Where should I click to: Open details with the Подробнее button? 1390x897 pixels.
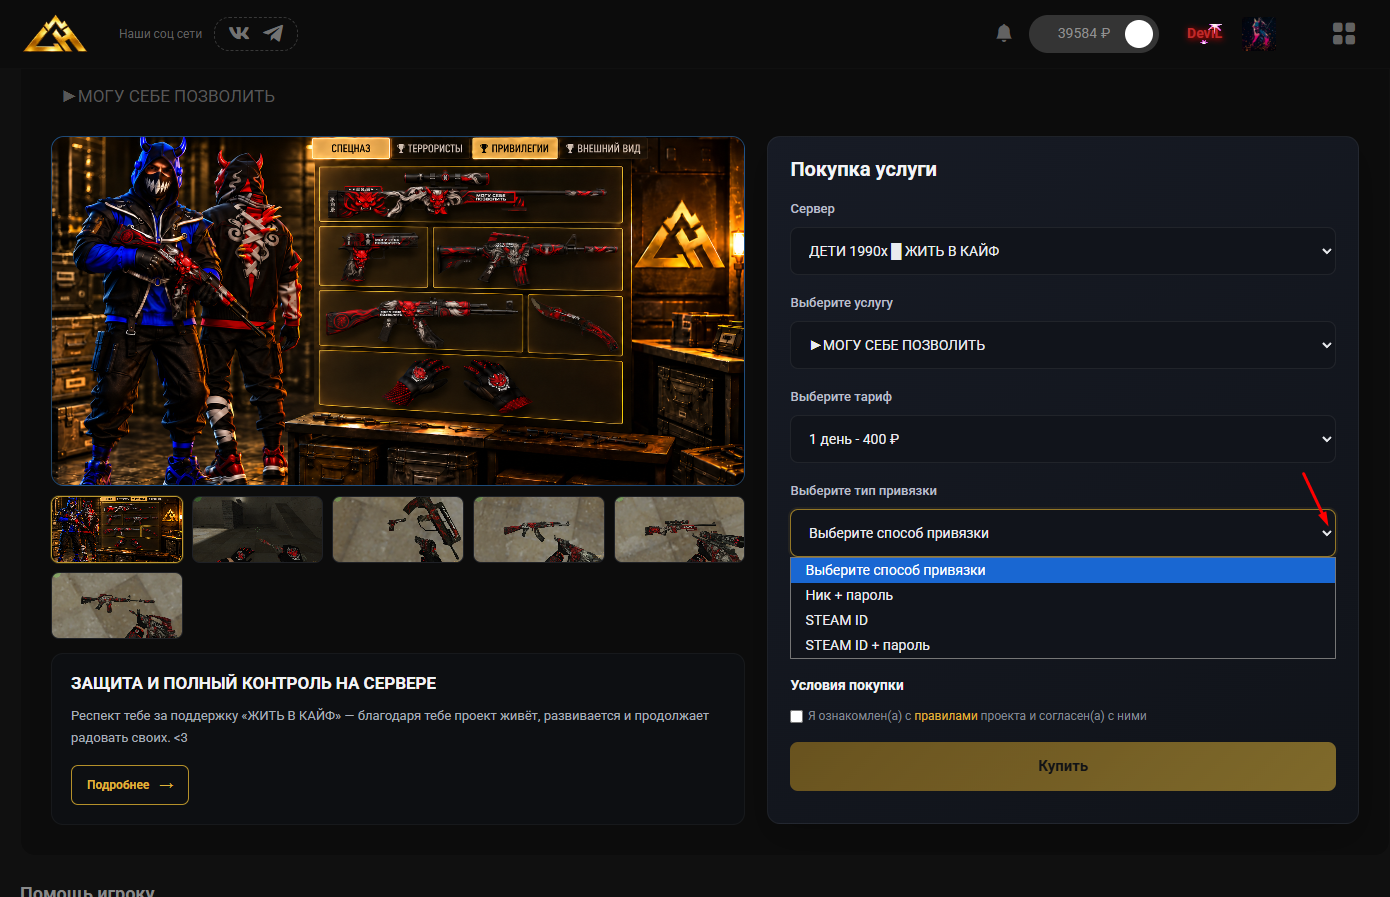coord(130,785)
